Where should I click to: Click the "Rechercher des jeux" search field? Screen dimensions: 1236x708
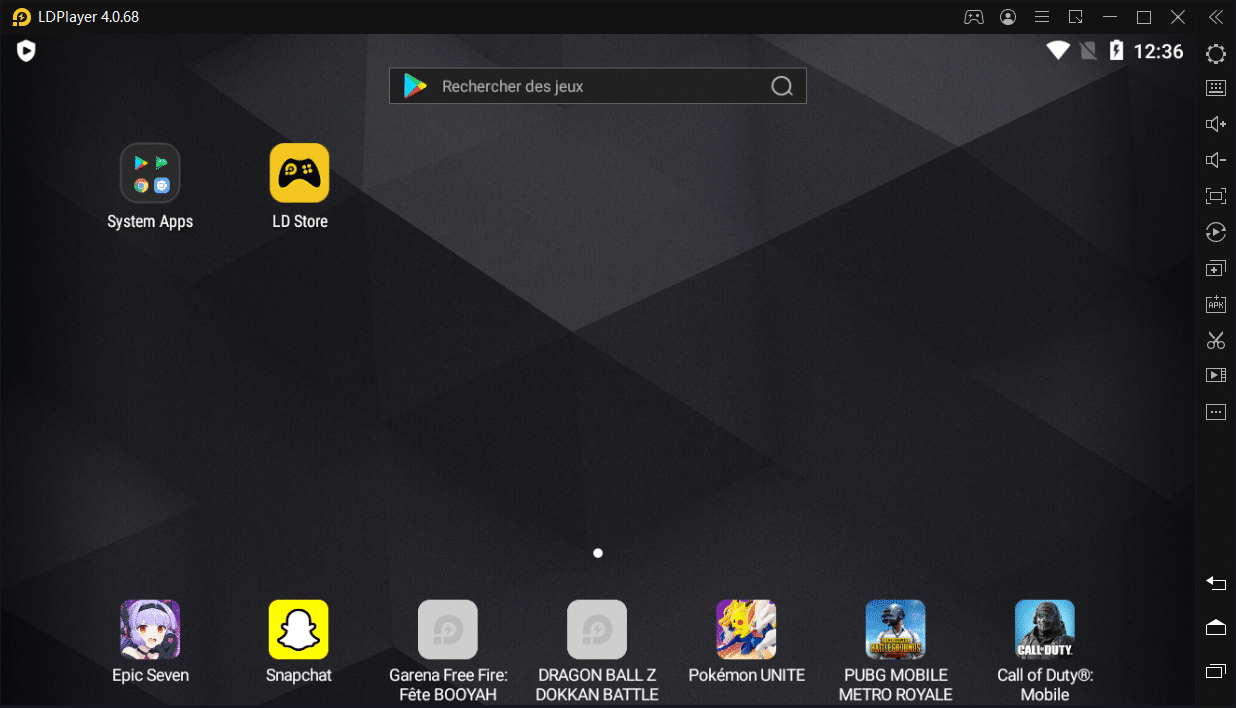tap(598, 86)
